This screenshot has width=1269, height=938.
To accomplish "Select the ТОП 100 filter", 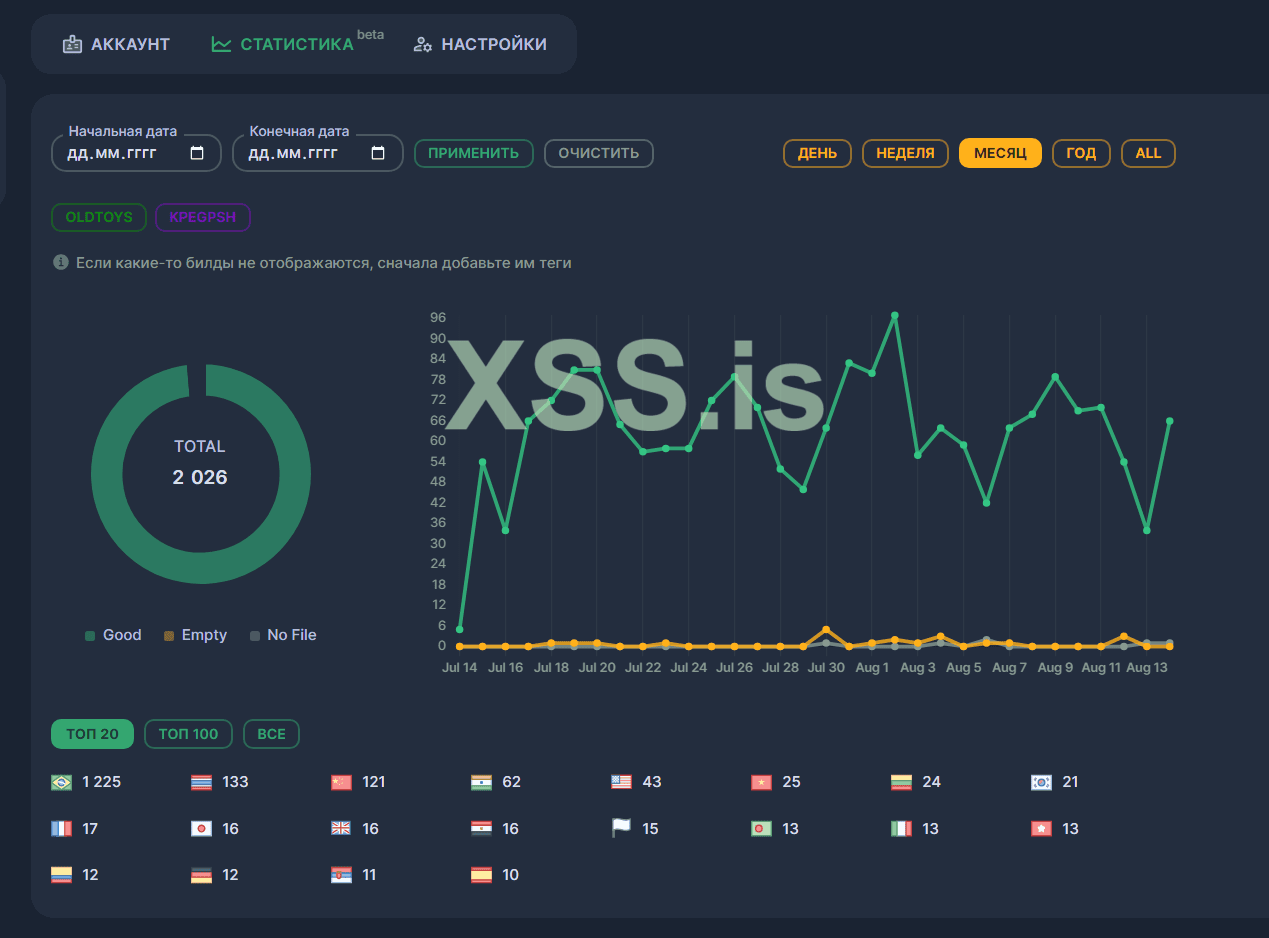I will 188,734.
